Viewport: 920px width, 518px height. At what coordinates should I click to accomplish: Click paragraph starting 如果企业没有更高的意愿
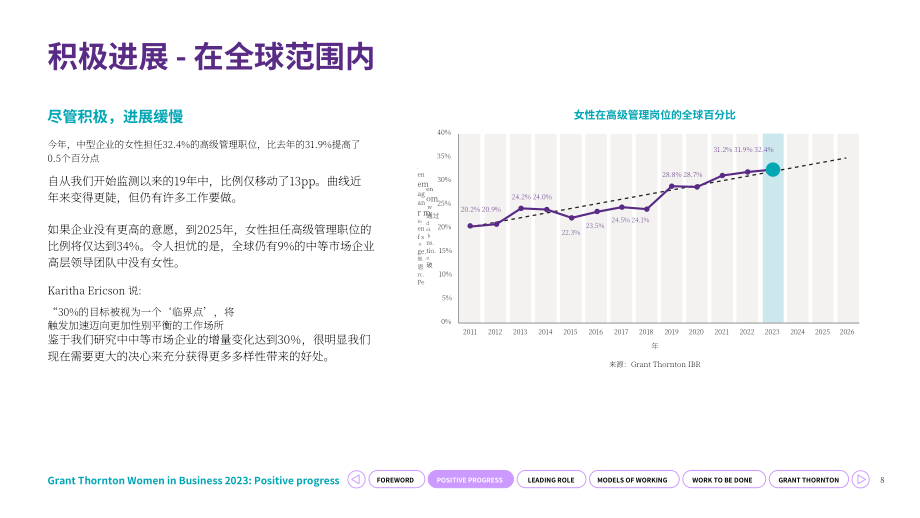211,246
